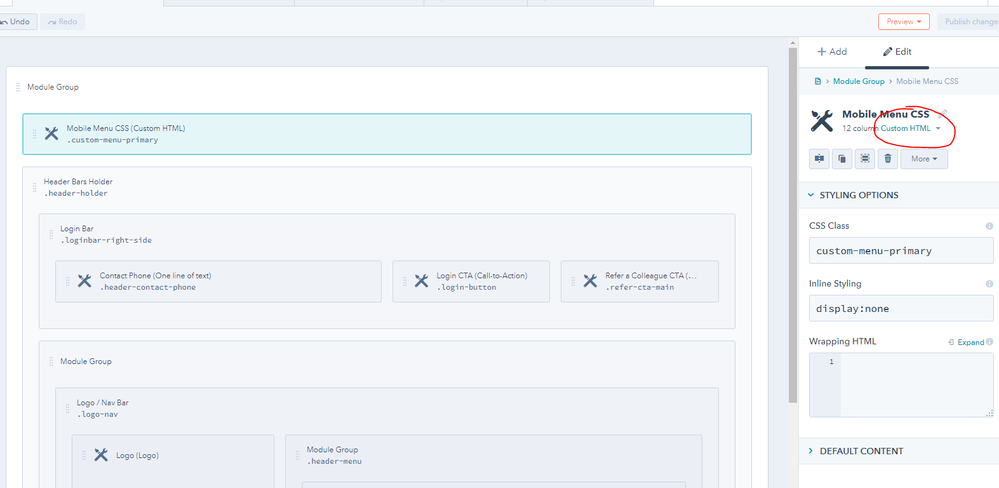Click the tools icon of the Refer a Colleague CTA module
999x488 pixels.
pos(591,281)
